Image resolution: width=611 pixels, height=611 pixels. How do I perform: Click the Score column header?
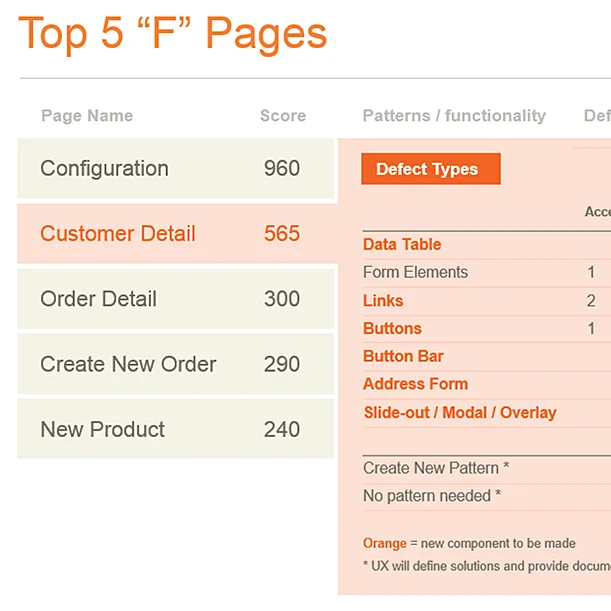283,116
